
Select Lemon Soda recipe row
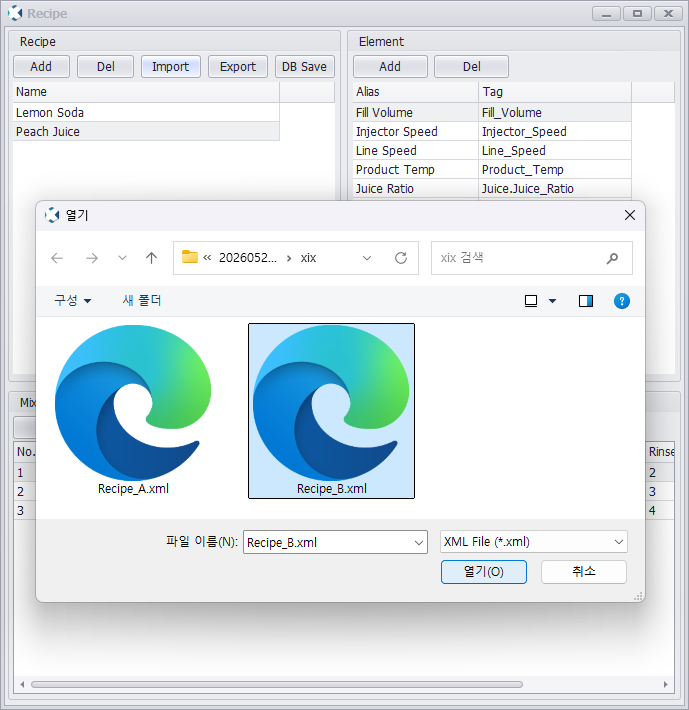click(146, 112)
